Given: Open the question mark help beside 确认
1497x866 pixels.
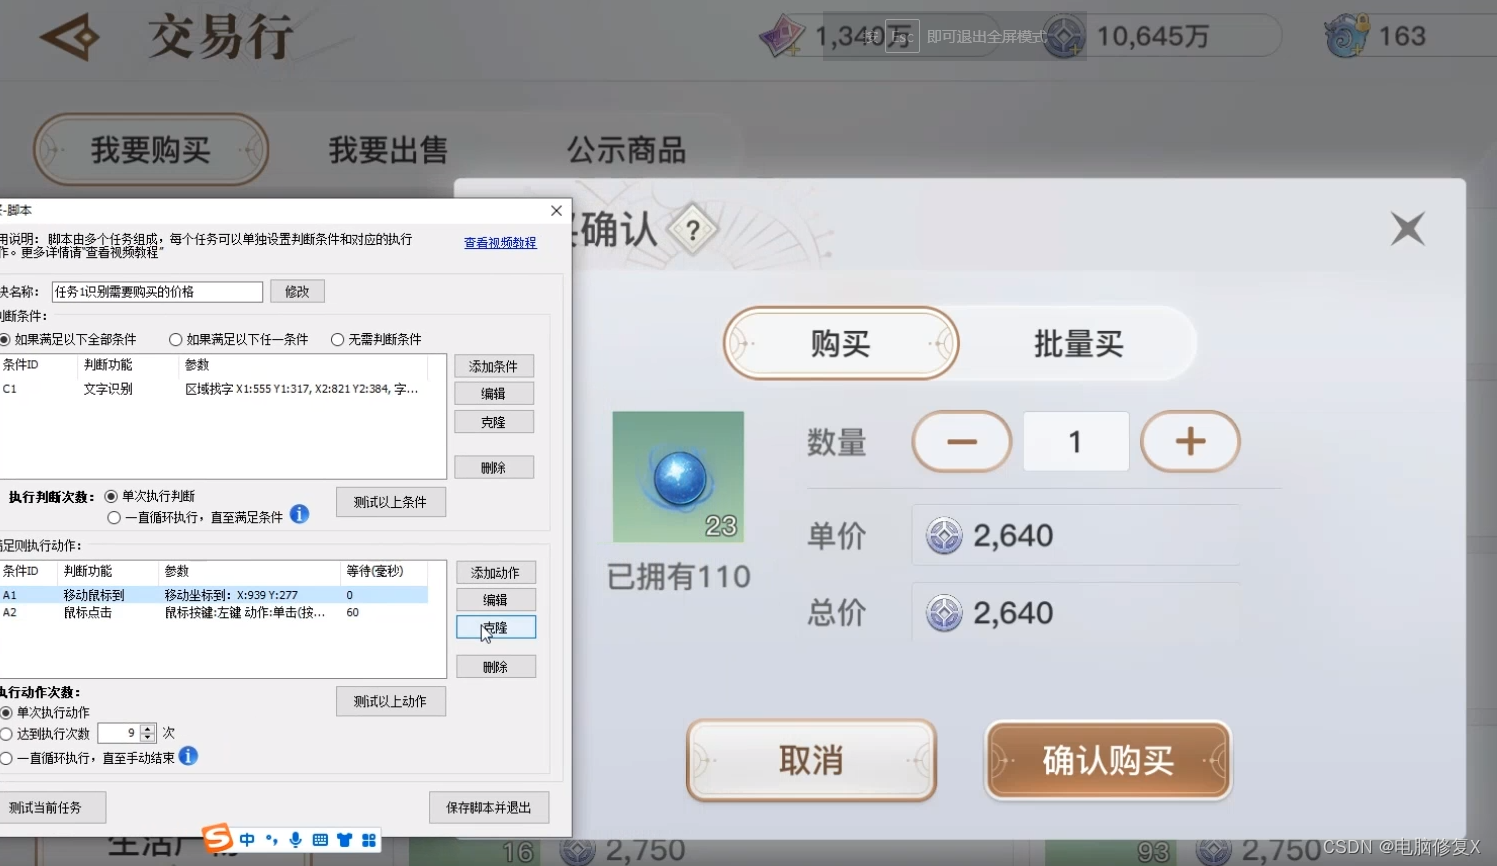Looking at the screenshot, I should tap(692, 230).
